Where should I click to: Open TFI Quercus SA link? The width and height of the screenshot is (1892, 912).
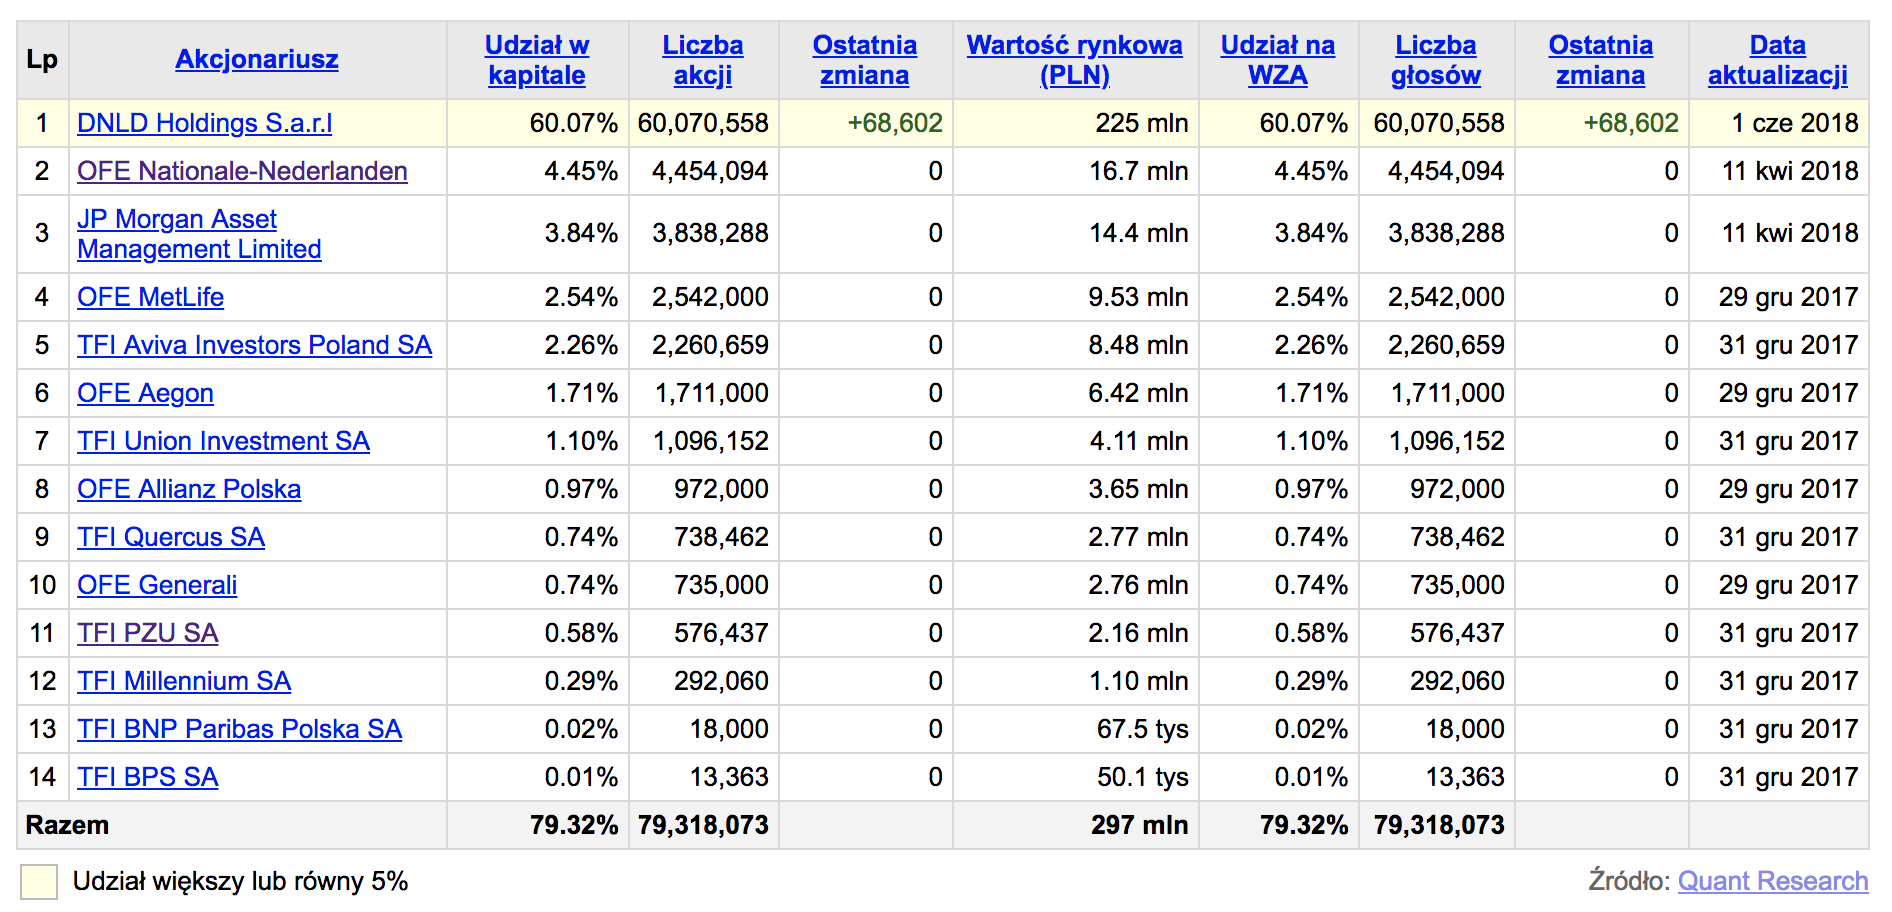171,537
